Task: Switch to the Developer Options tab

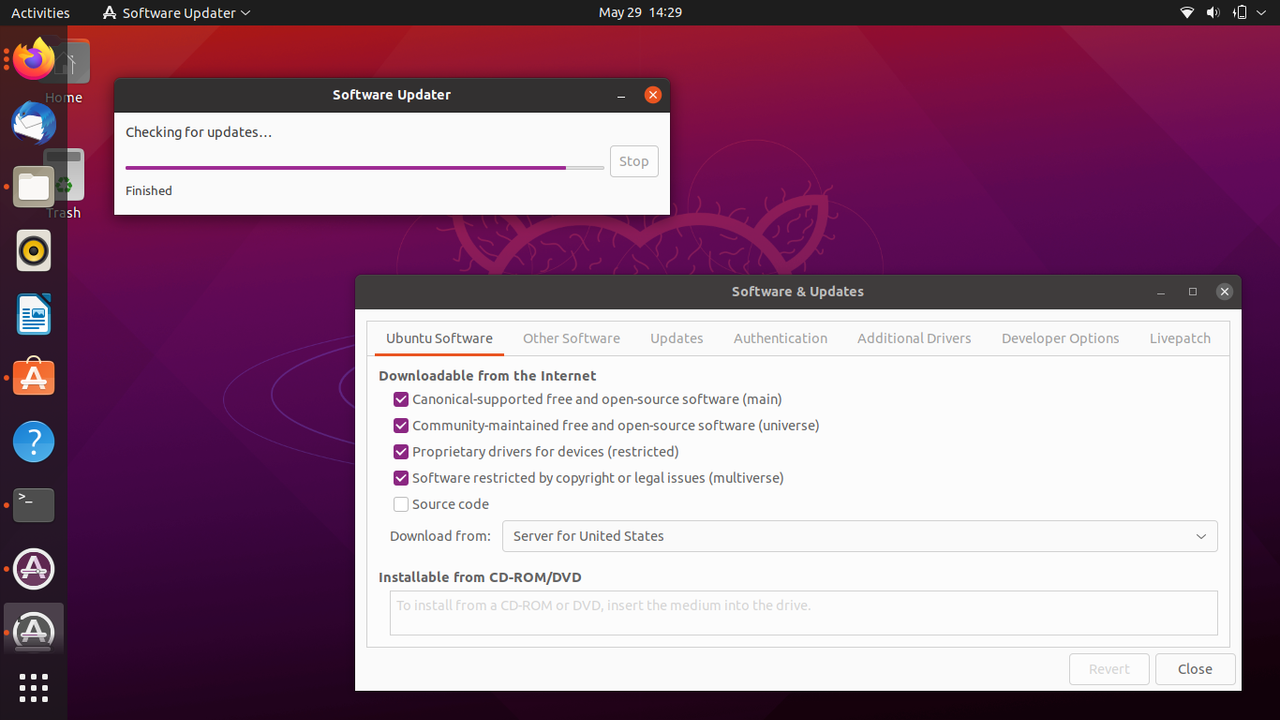Action: 1060,338
